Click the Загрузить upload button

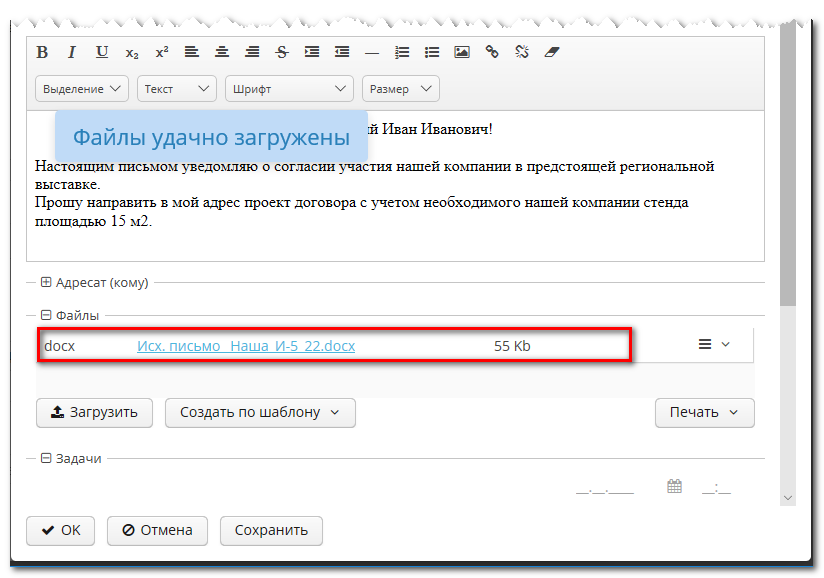coord(94,412)
